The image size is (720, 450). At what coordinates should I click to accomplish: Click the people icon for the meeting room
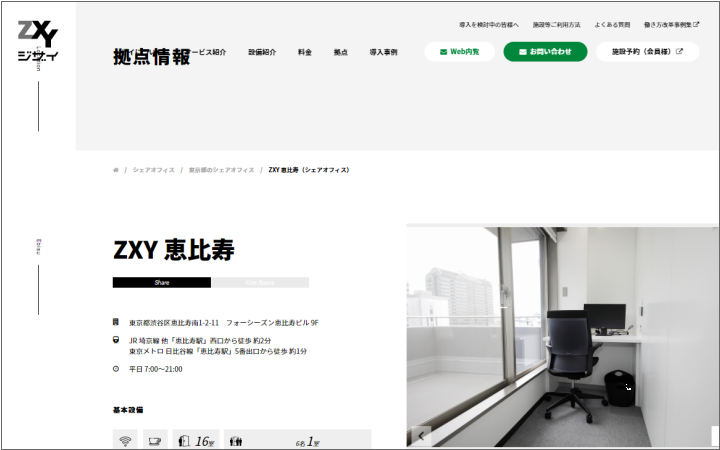pyautogui.click(x=236, y=441)
